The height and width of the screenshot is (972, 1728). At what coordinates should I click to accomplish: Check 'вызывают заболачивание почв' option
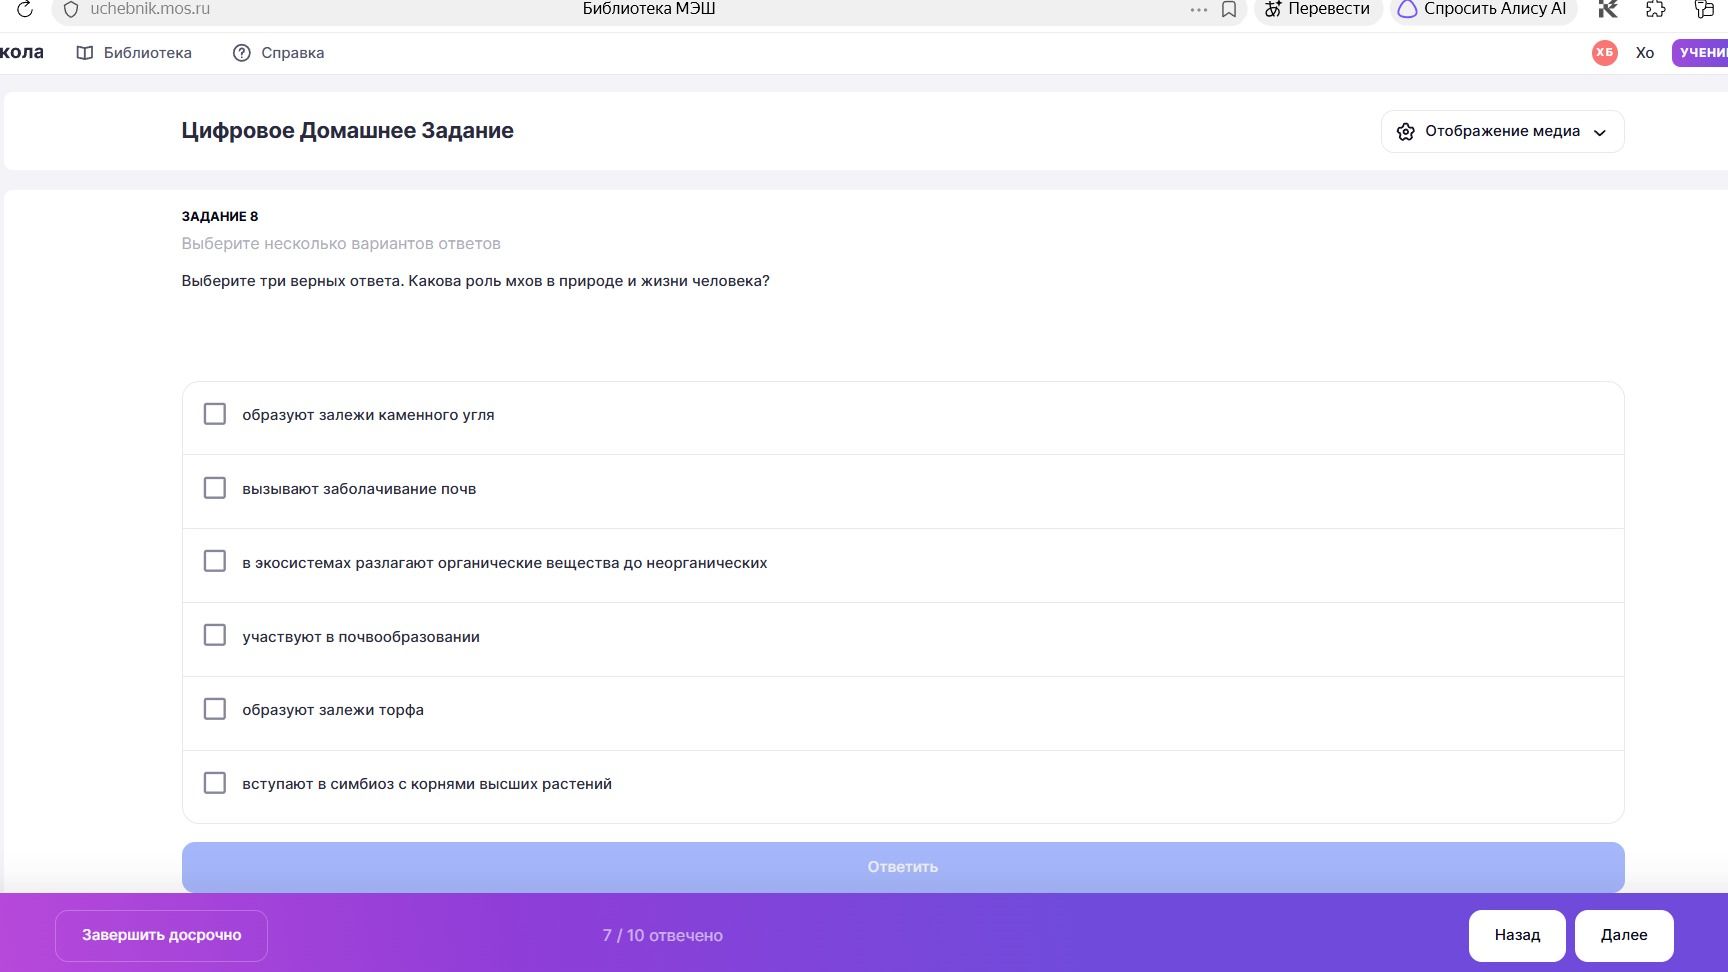click(215, 488)
